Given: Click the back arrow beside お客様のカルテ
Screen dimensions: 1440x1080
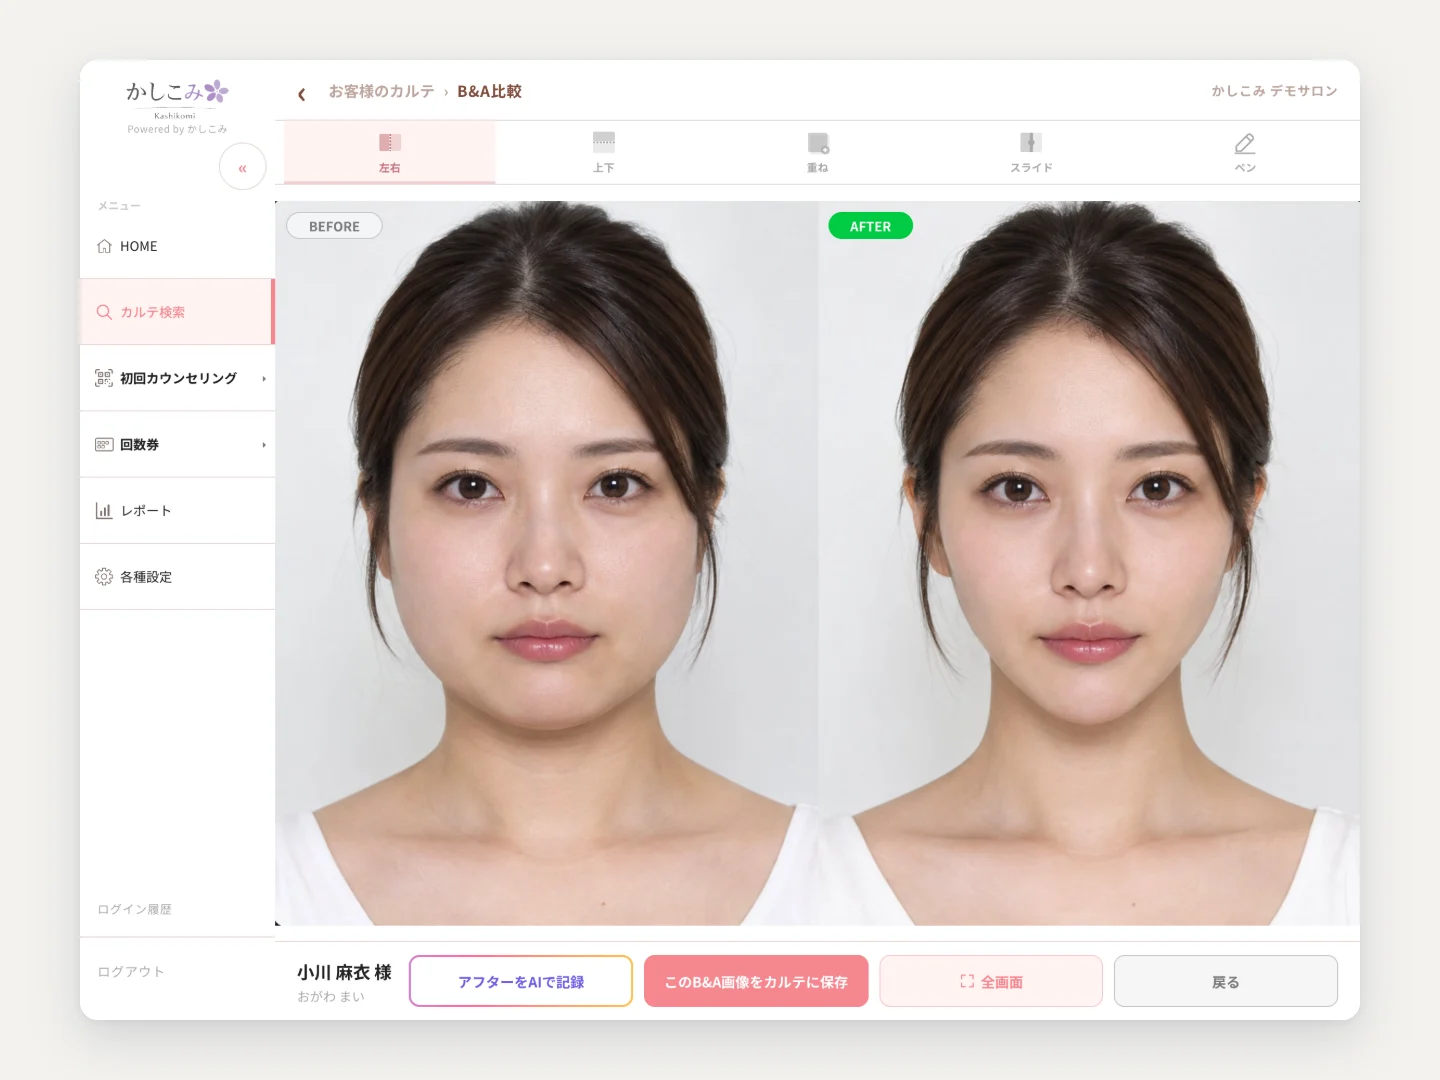Looking at the screenshot, I should tap(301, 94).
